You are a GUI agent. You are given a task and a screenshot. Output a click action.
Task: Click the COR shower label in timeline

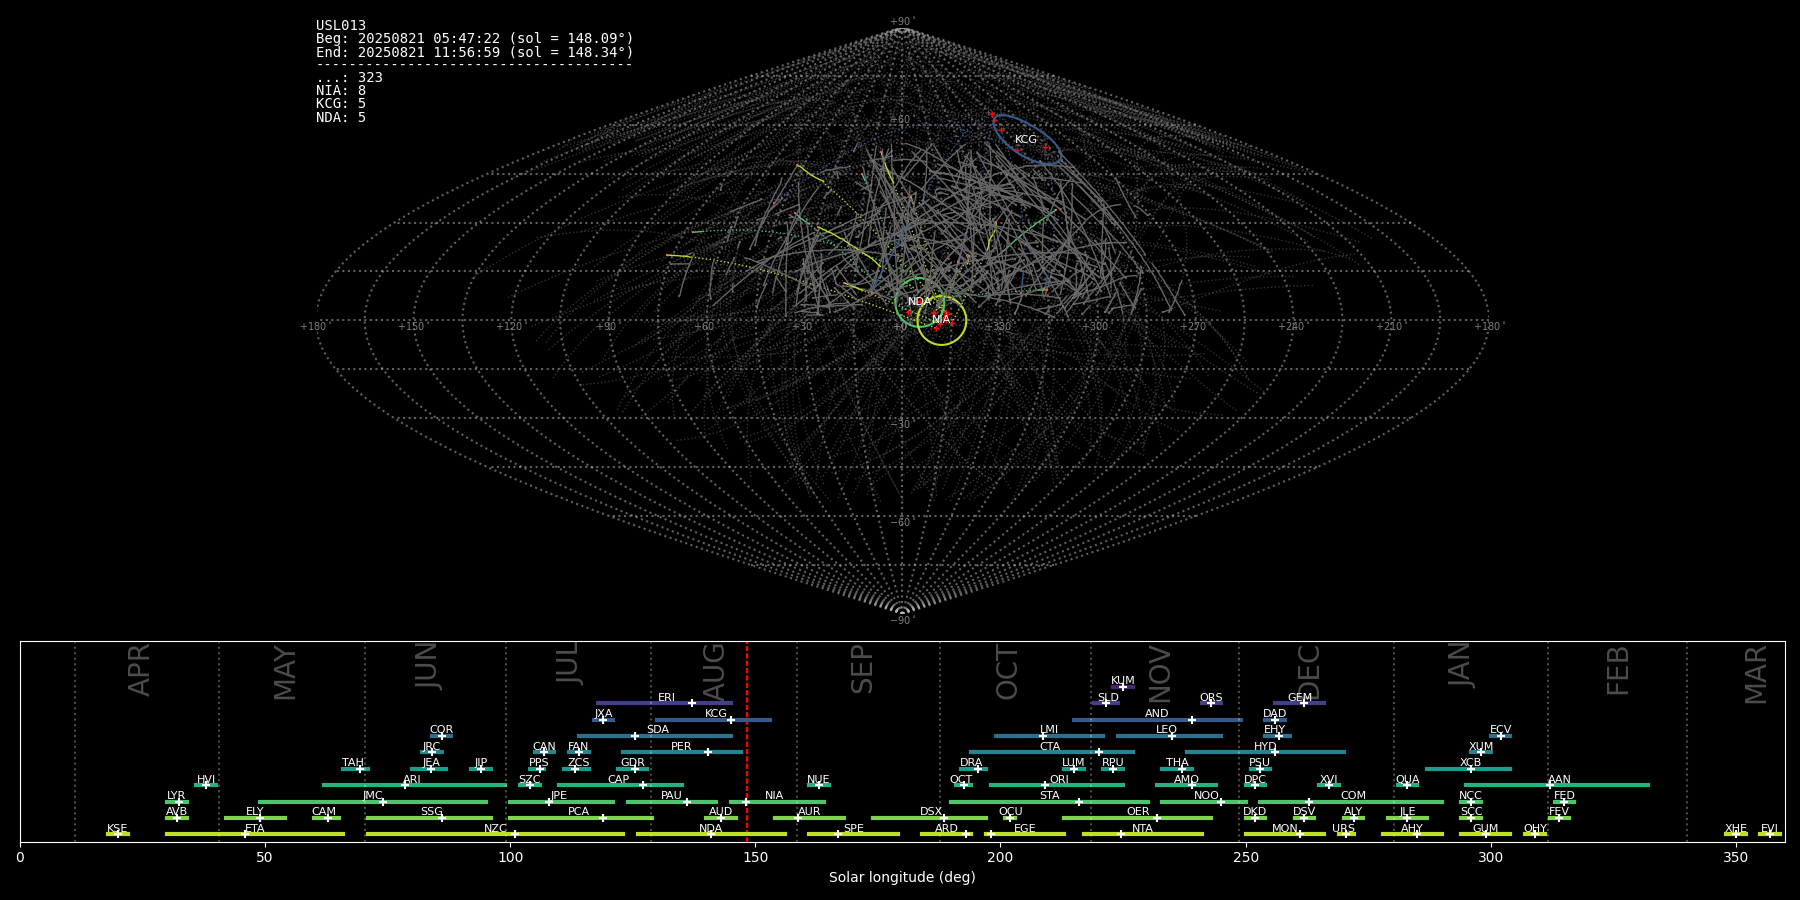[441, 730]
